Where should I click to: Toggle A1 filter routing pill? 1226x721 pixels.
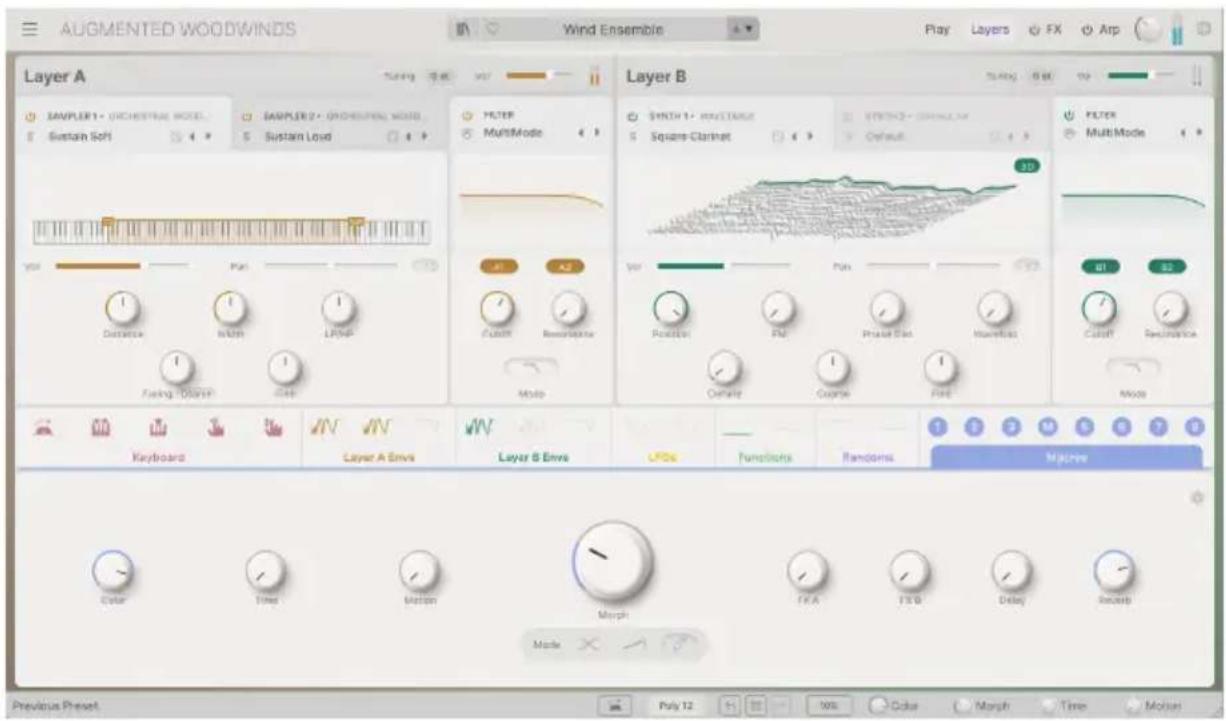point(499,267)
